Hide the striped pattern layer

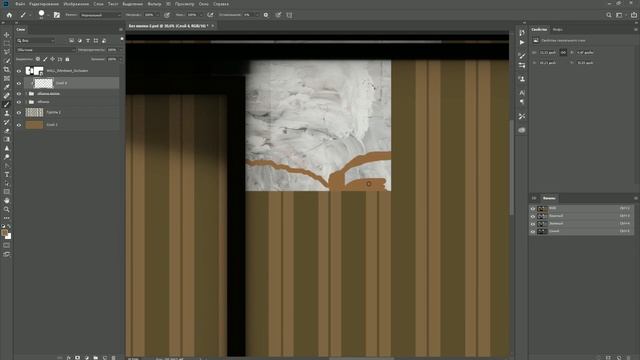tap(19, 113)
